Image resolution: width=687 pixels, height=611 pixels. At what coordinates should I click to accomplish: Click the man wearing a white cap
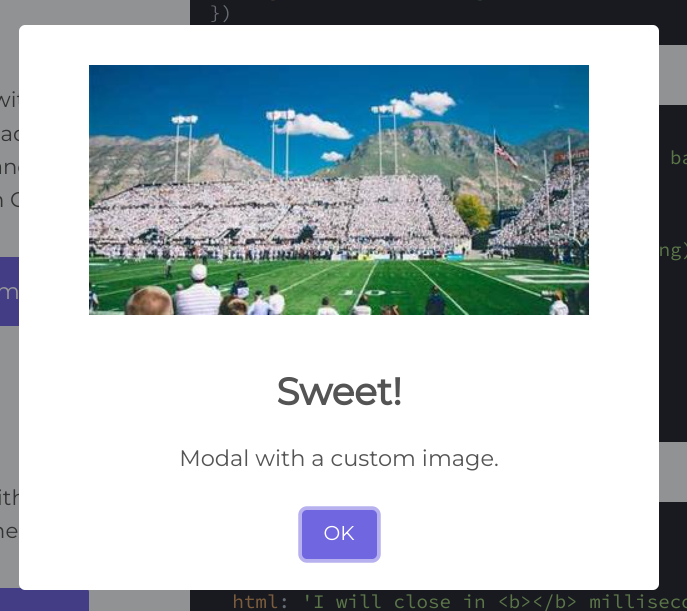(198, 290)
